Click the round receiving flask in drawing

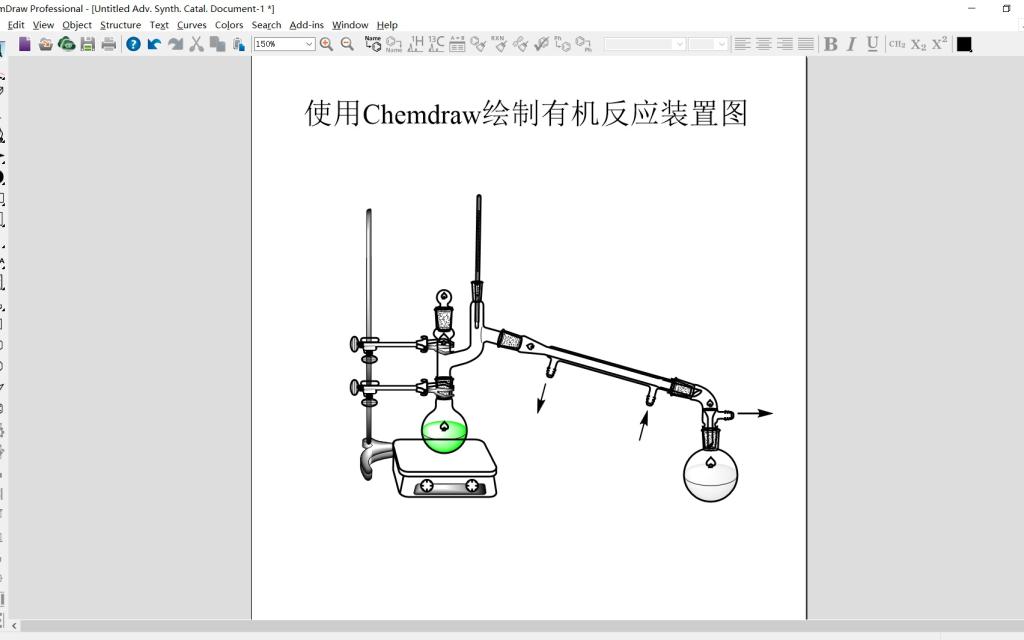click(x=710, y=474)
